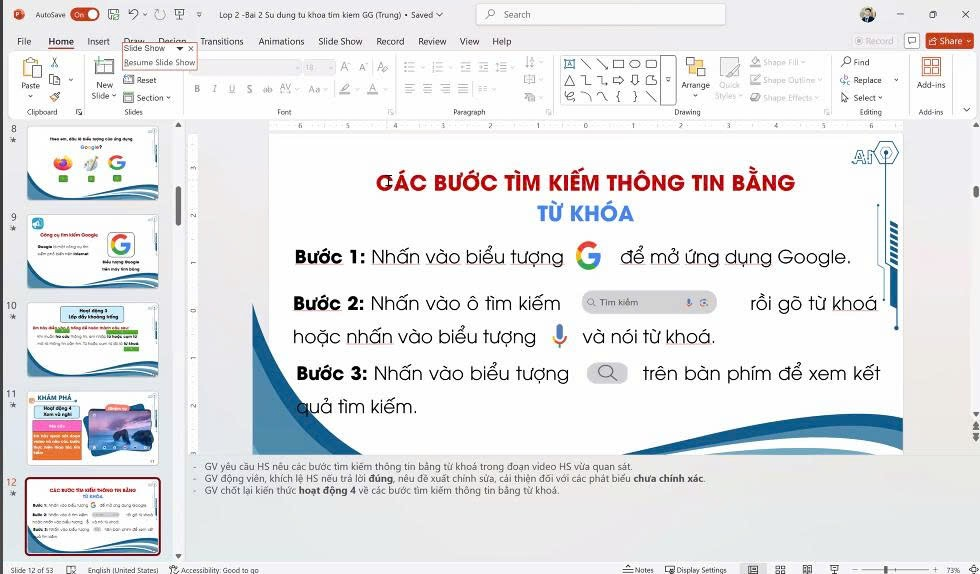980x574 pixels.
Task: Turn off the AutoSave toggle
Action: click(x=84, y=14)
